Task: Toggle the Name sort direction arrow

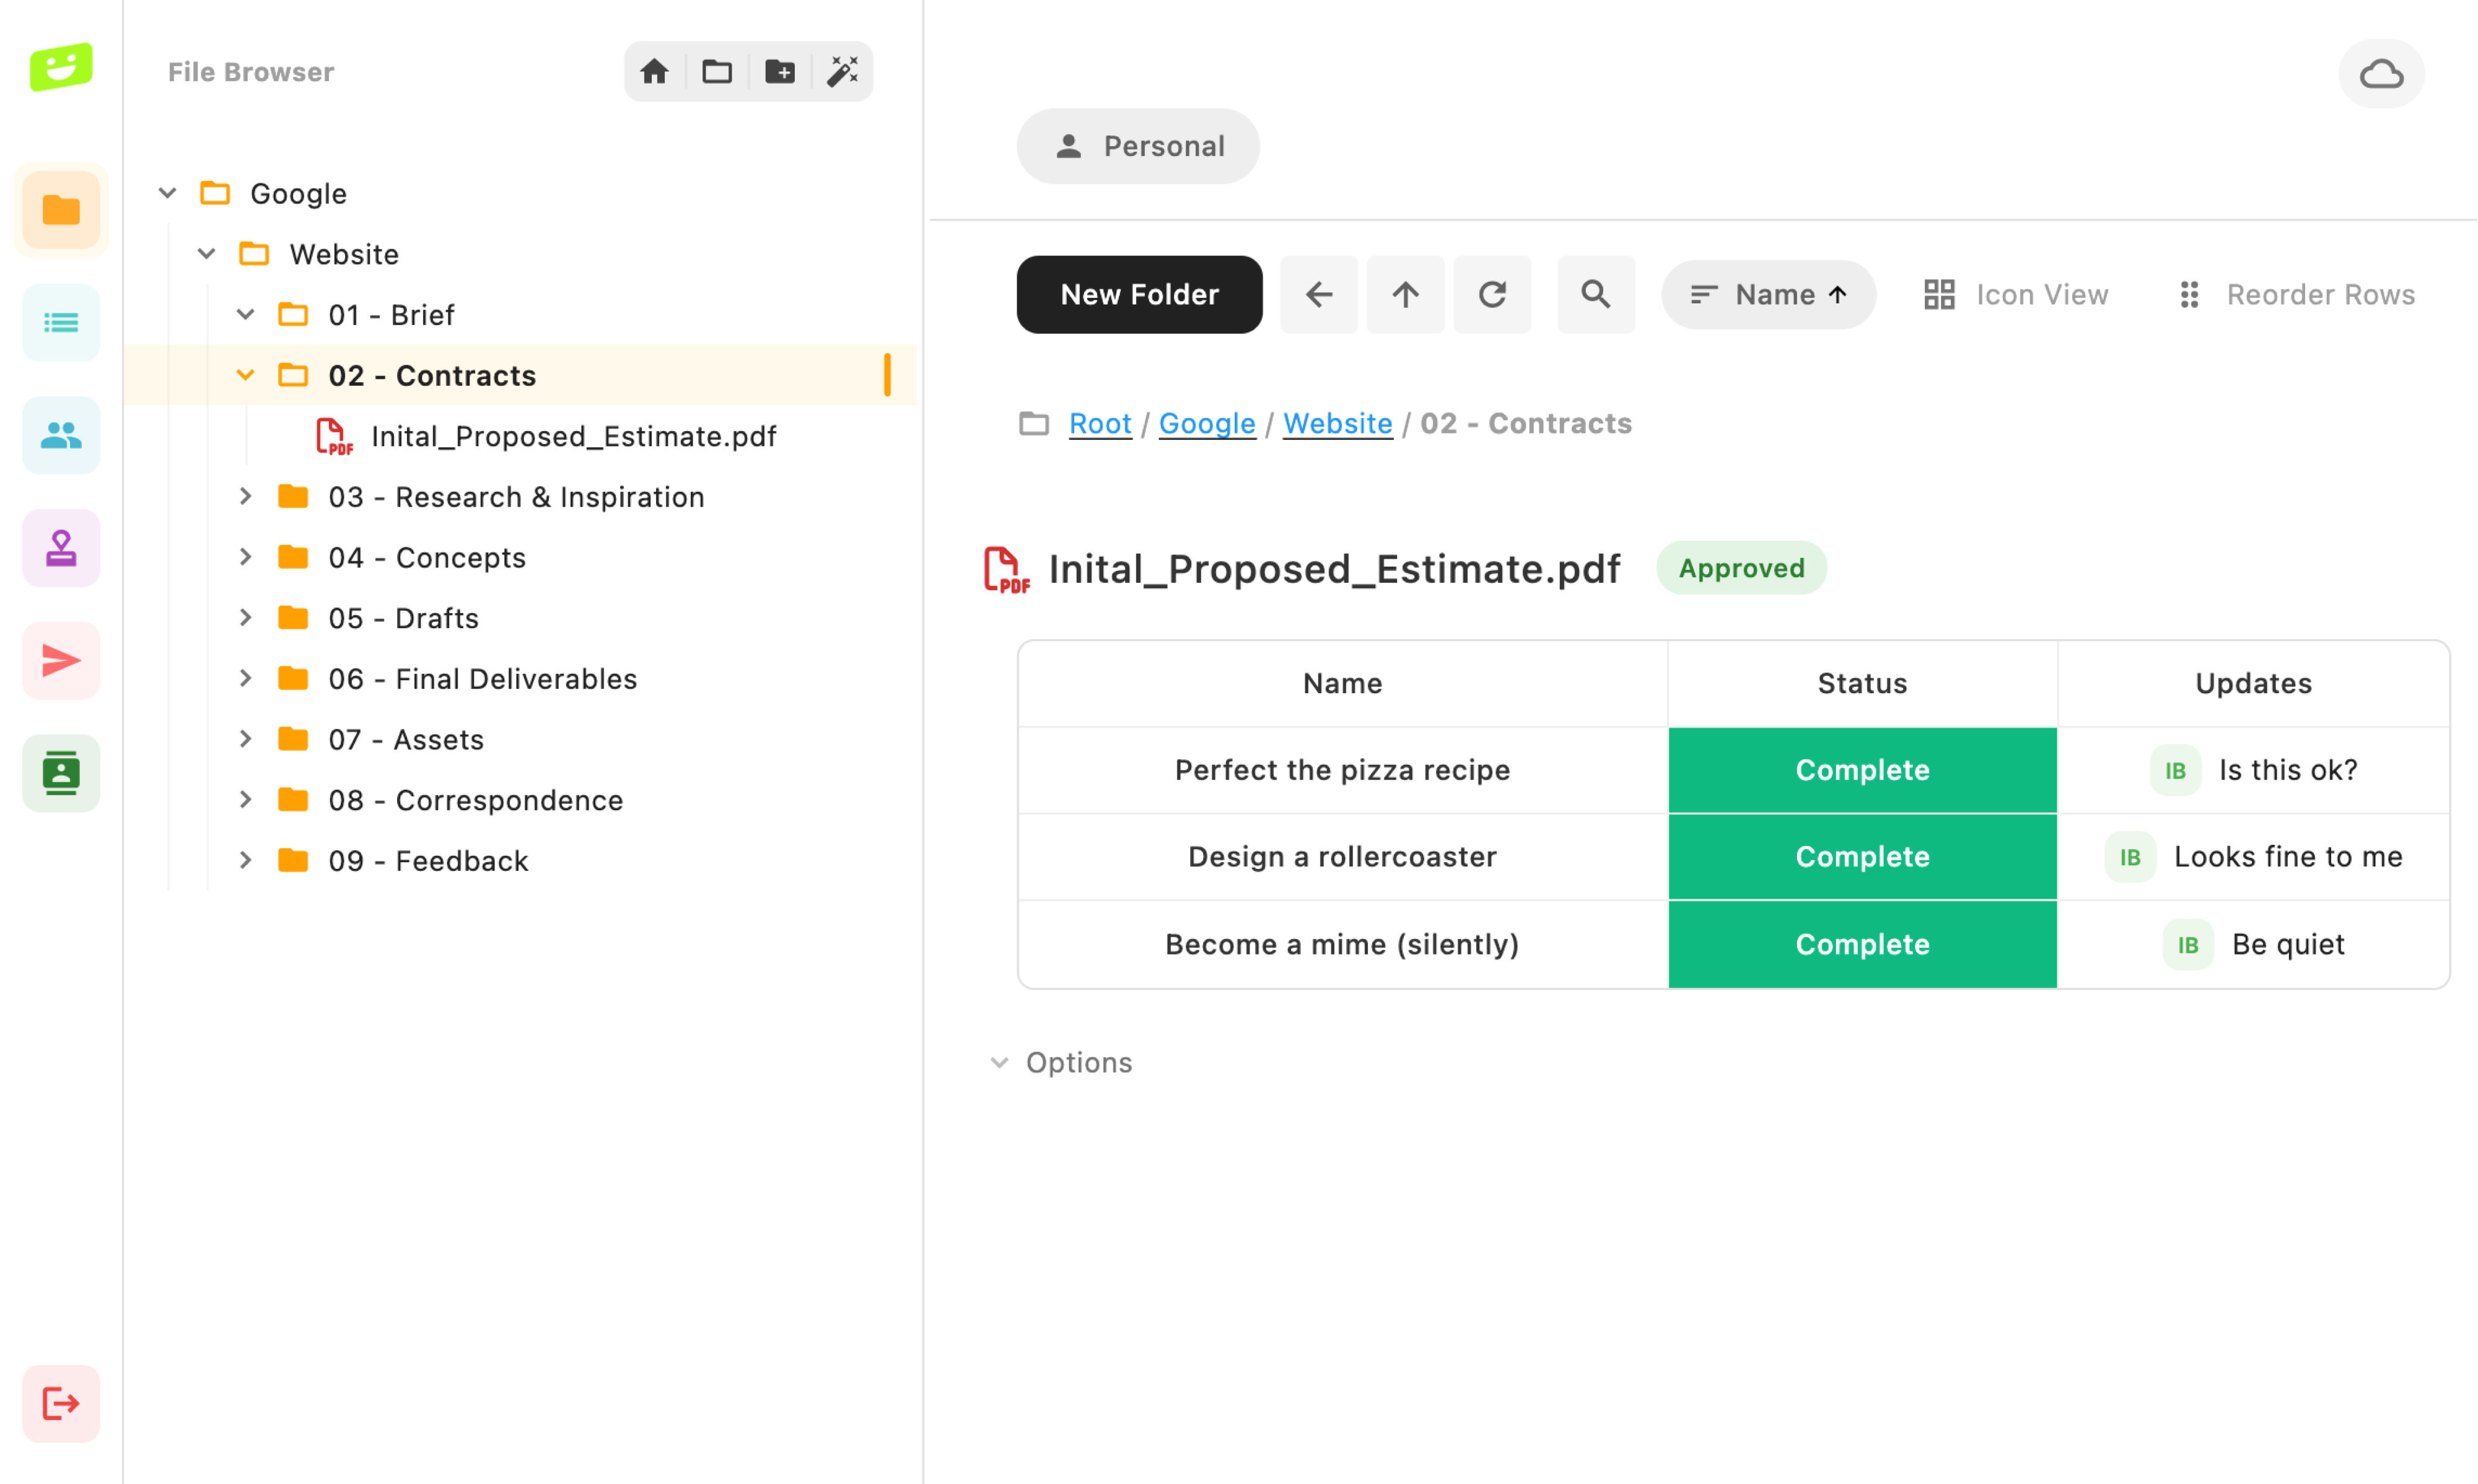Action: [1838, 294]
